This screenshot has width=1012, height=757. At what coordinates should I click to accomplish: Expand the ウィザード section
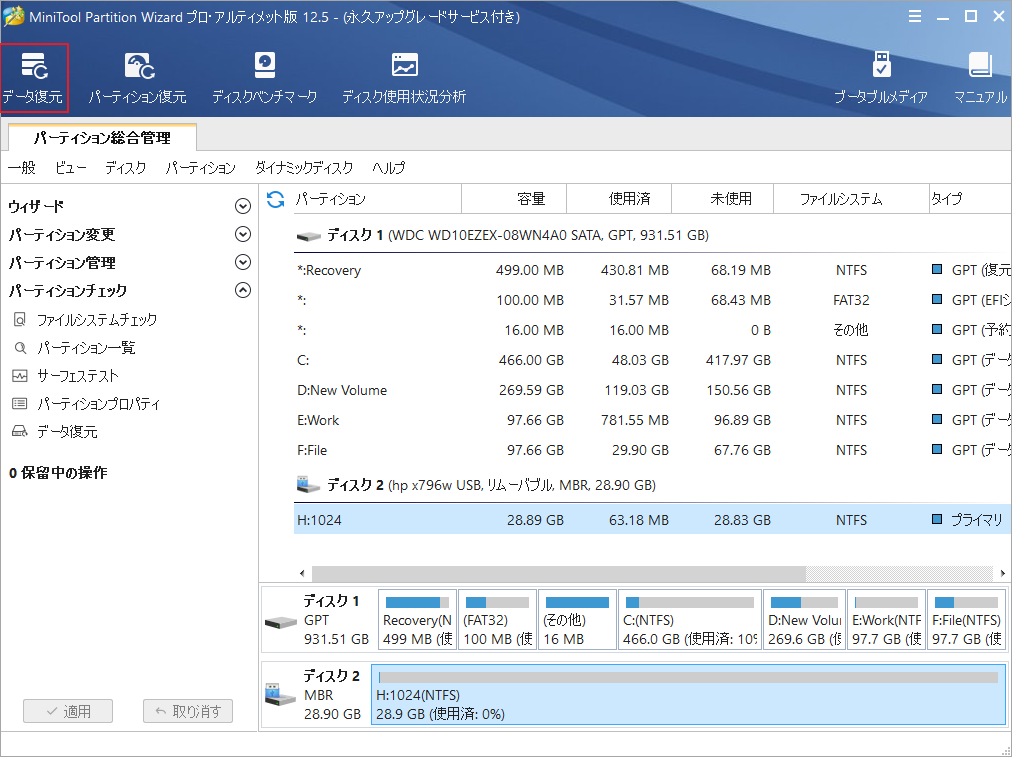coord(242,205)
